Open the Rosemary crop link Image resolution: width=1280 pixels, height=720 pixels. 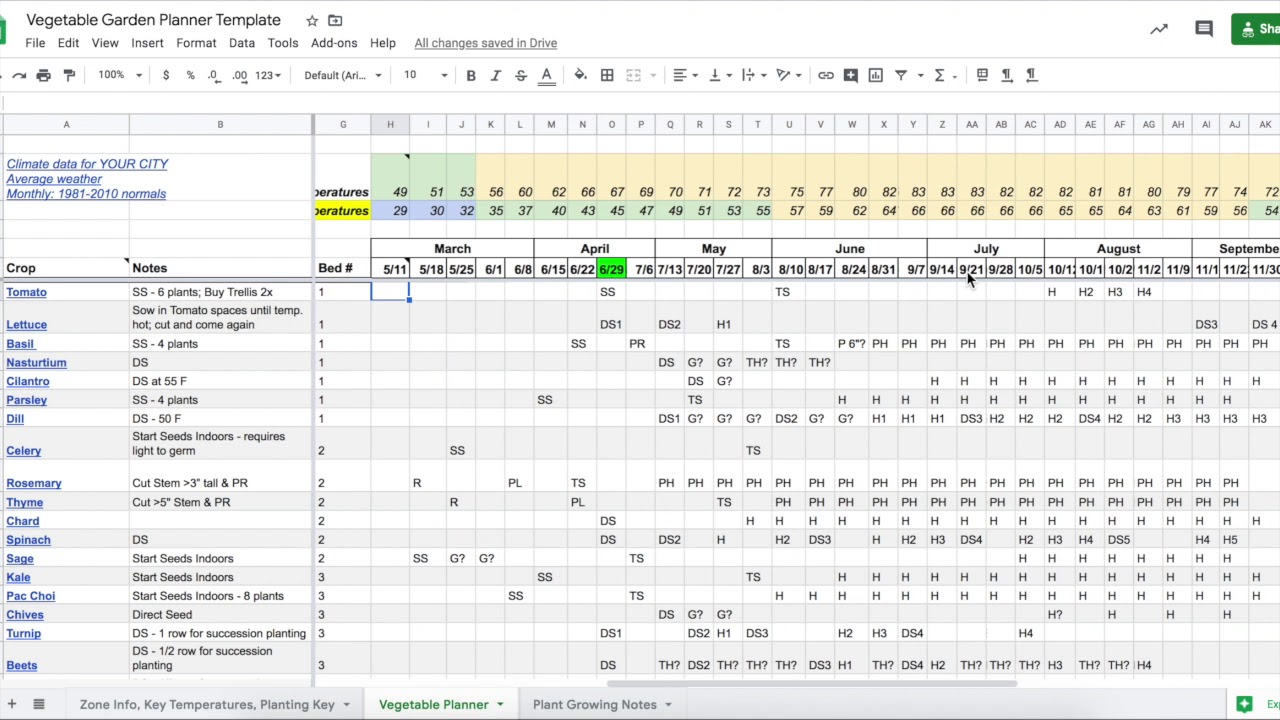pos(34,483)
